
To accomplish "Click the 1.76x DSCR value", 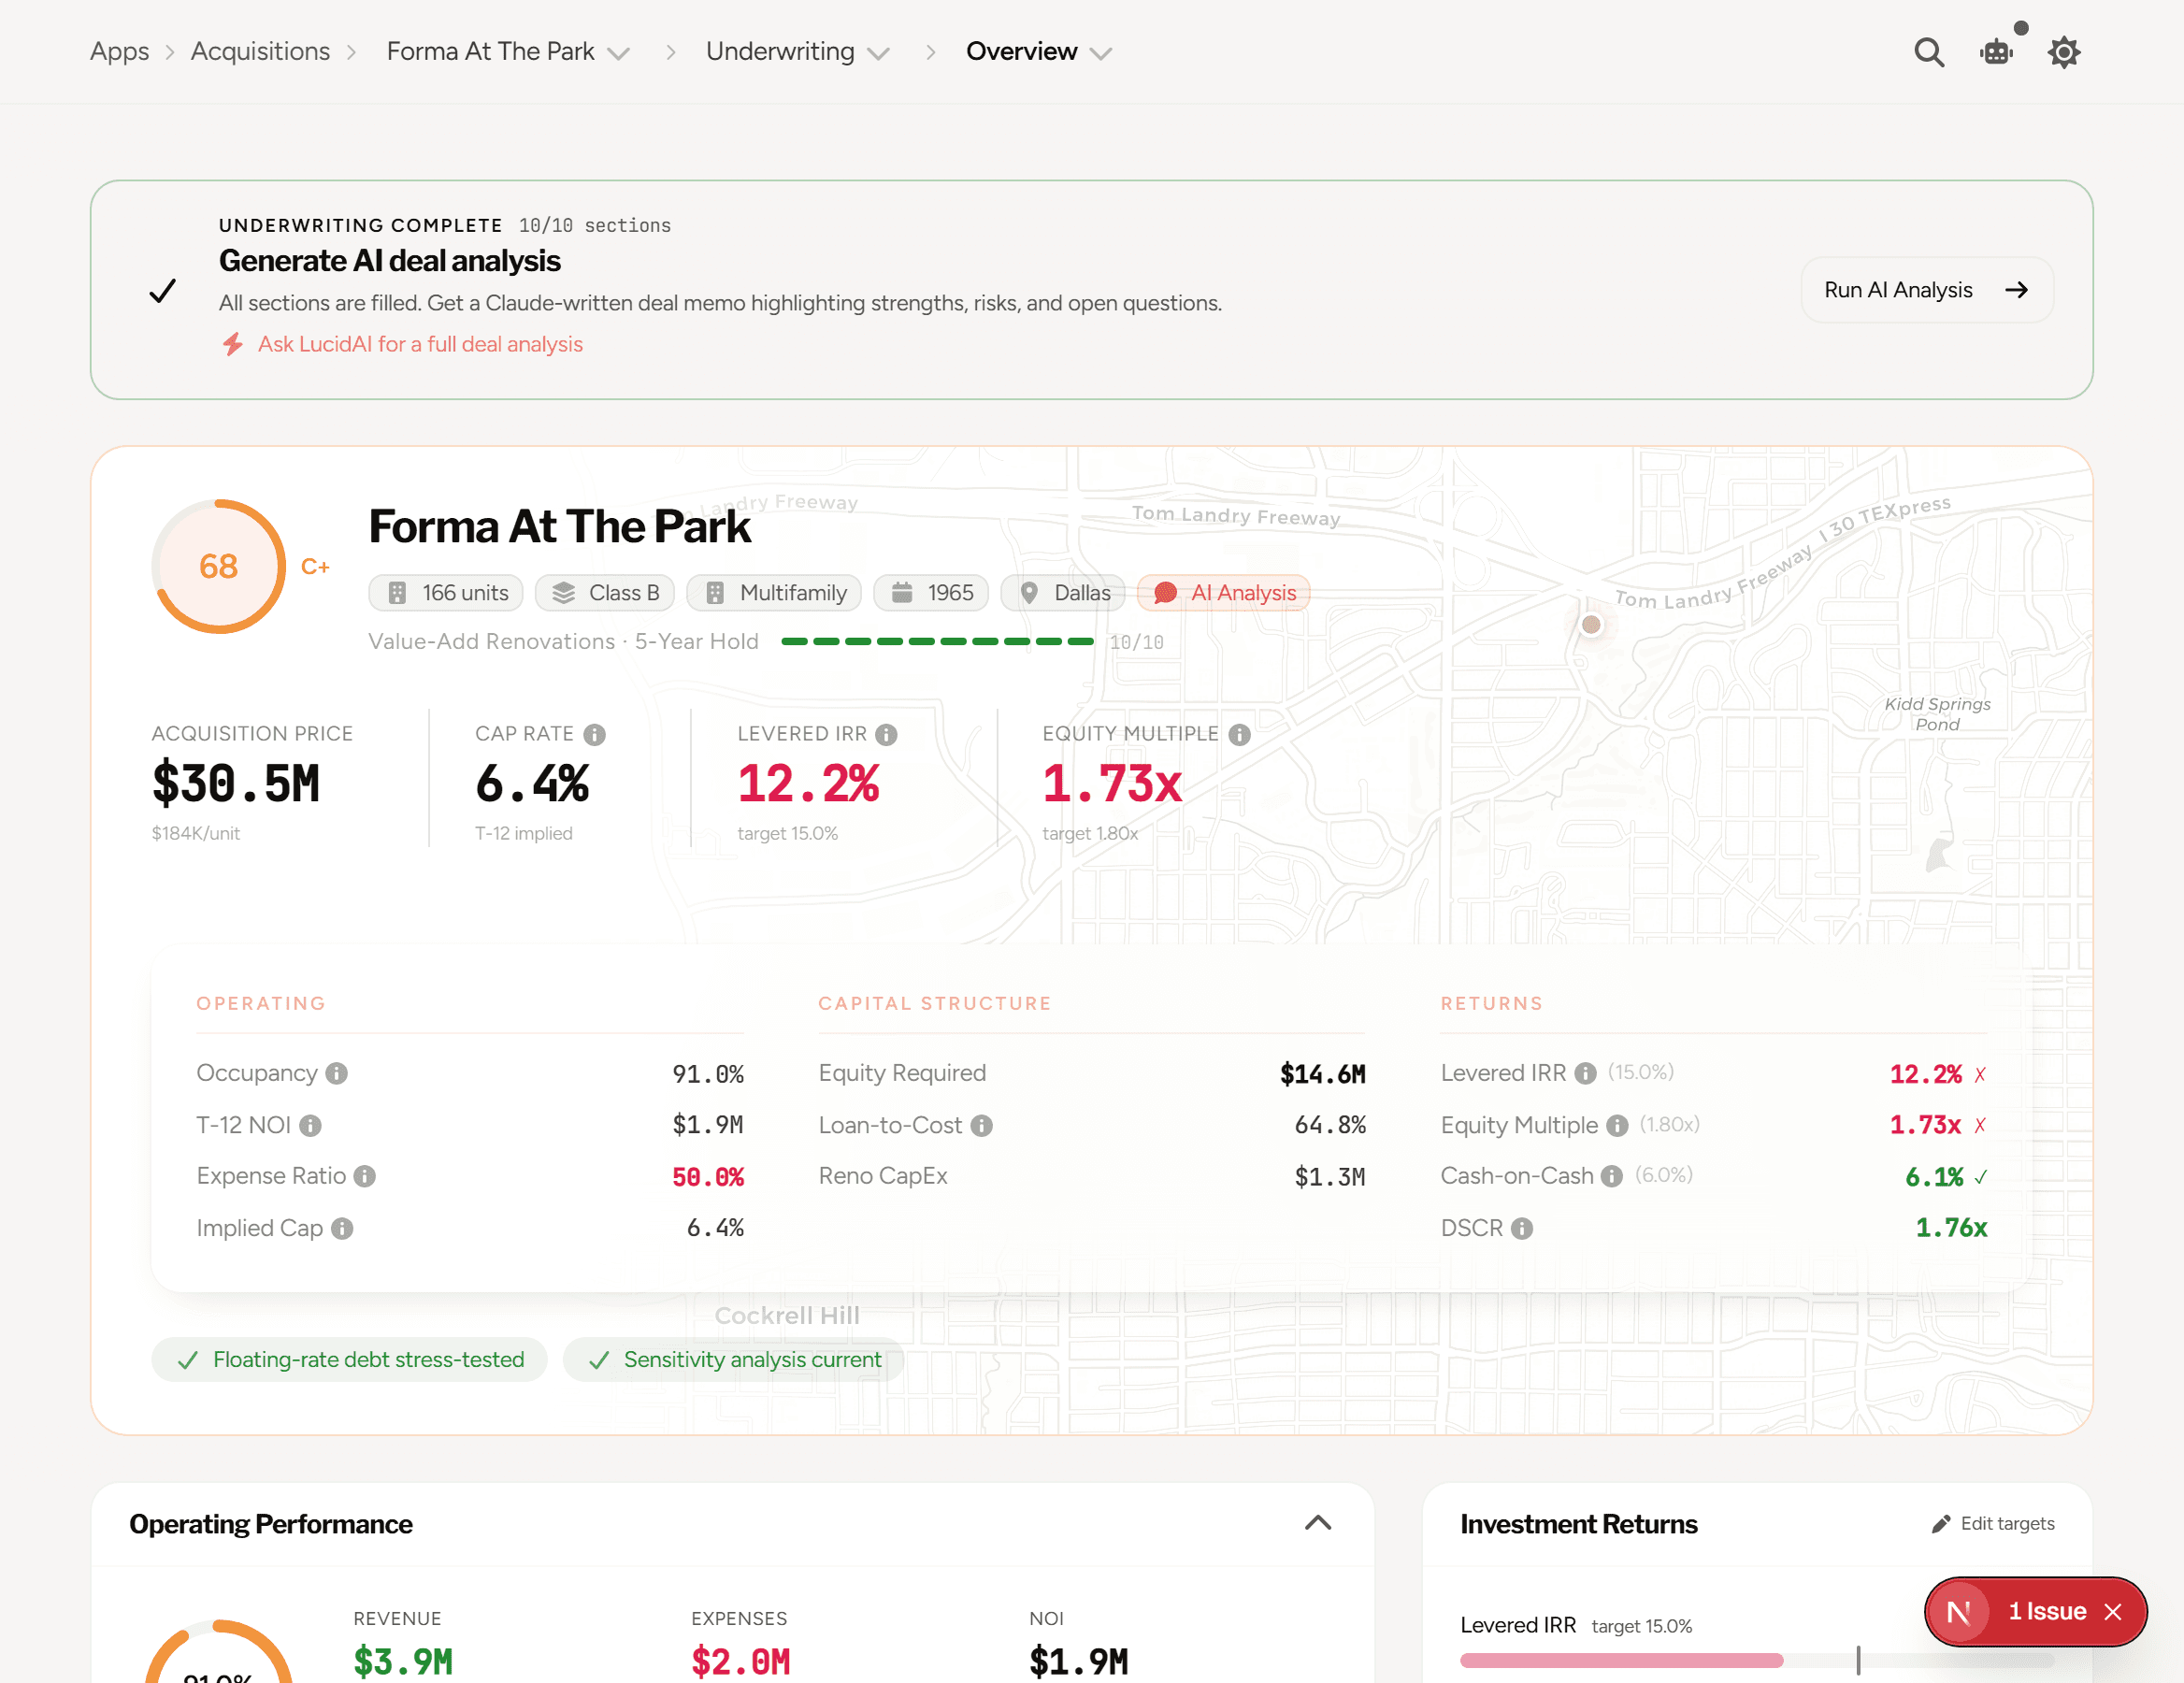I will (x=1951, y=1228).
